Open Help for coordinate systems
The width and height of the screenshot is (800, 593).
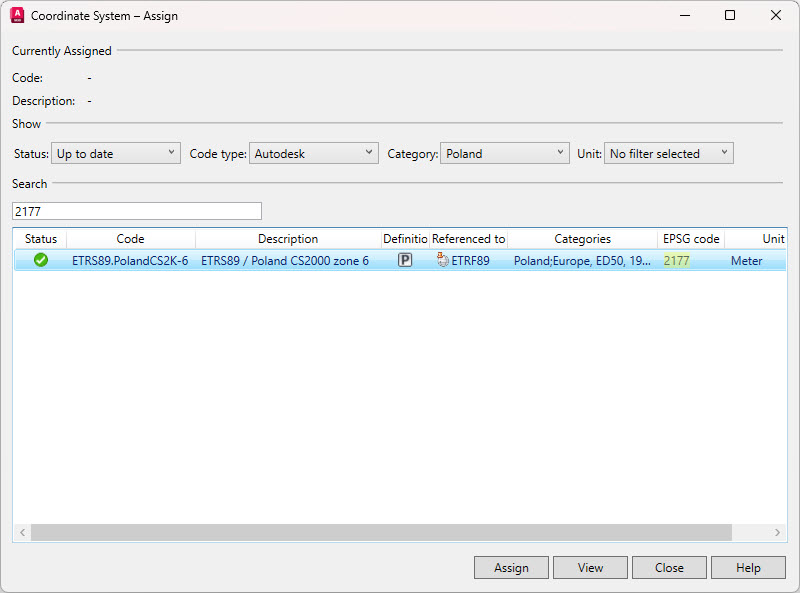point(748,568)
